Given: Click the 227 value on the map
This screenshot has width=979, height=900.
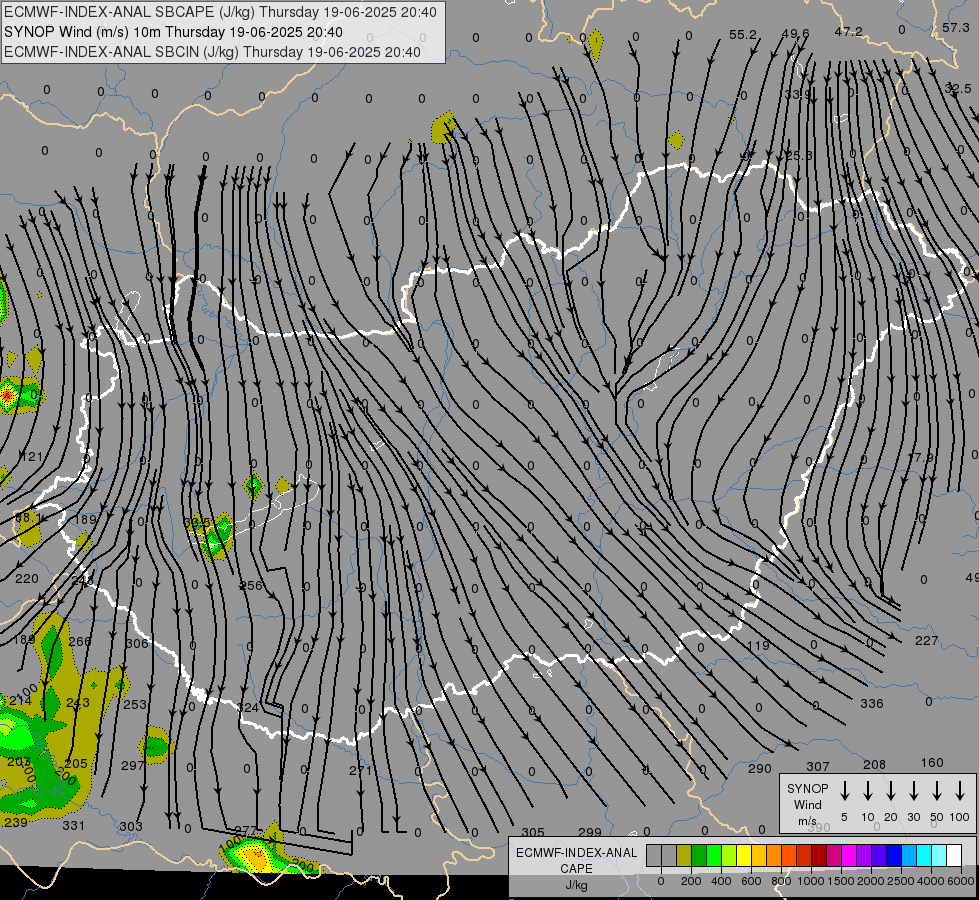Looking at the screenshot, I should pos(927,640).
